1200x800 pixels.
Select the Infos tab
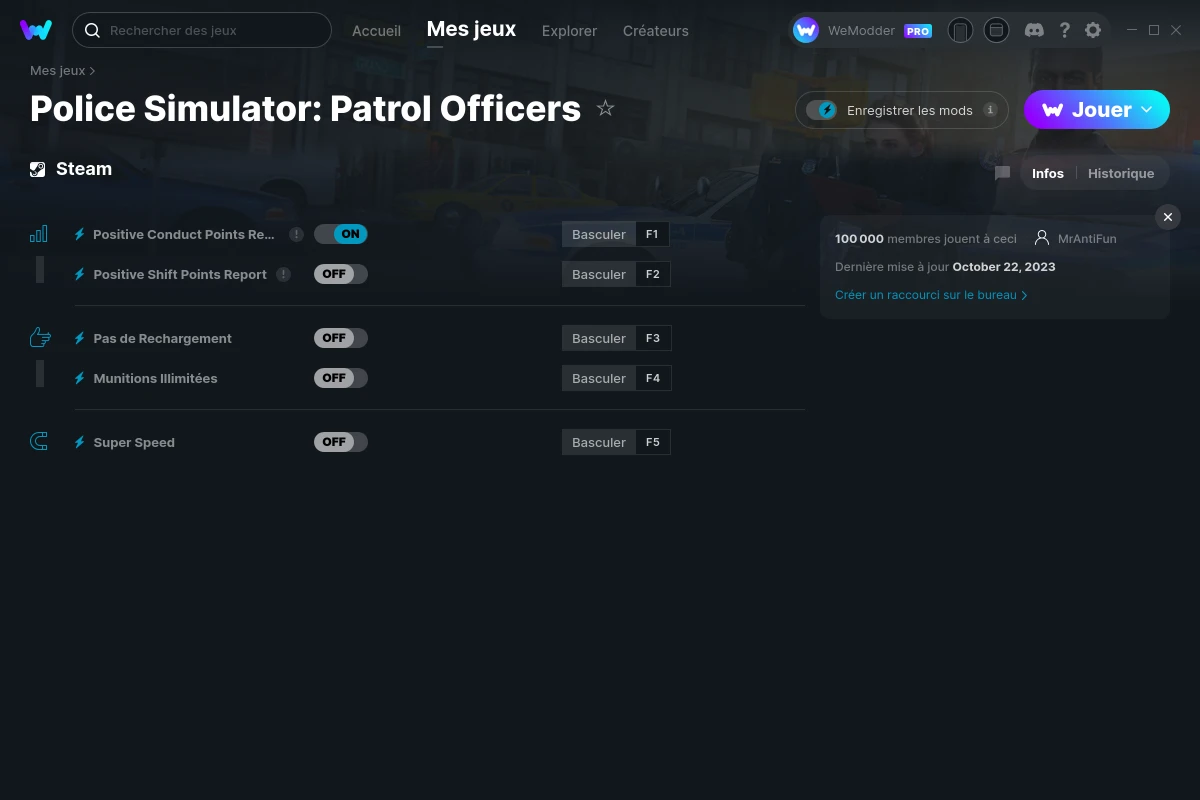pos(1048,173)
